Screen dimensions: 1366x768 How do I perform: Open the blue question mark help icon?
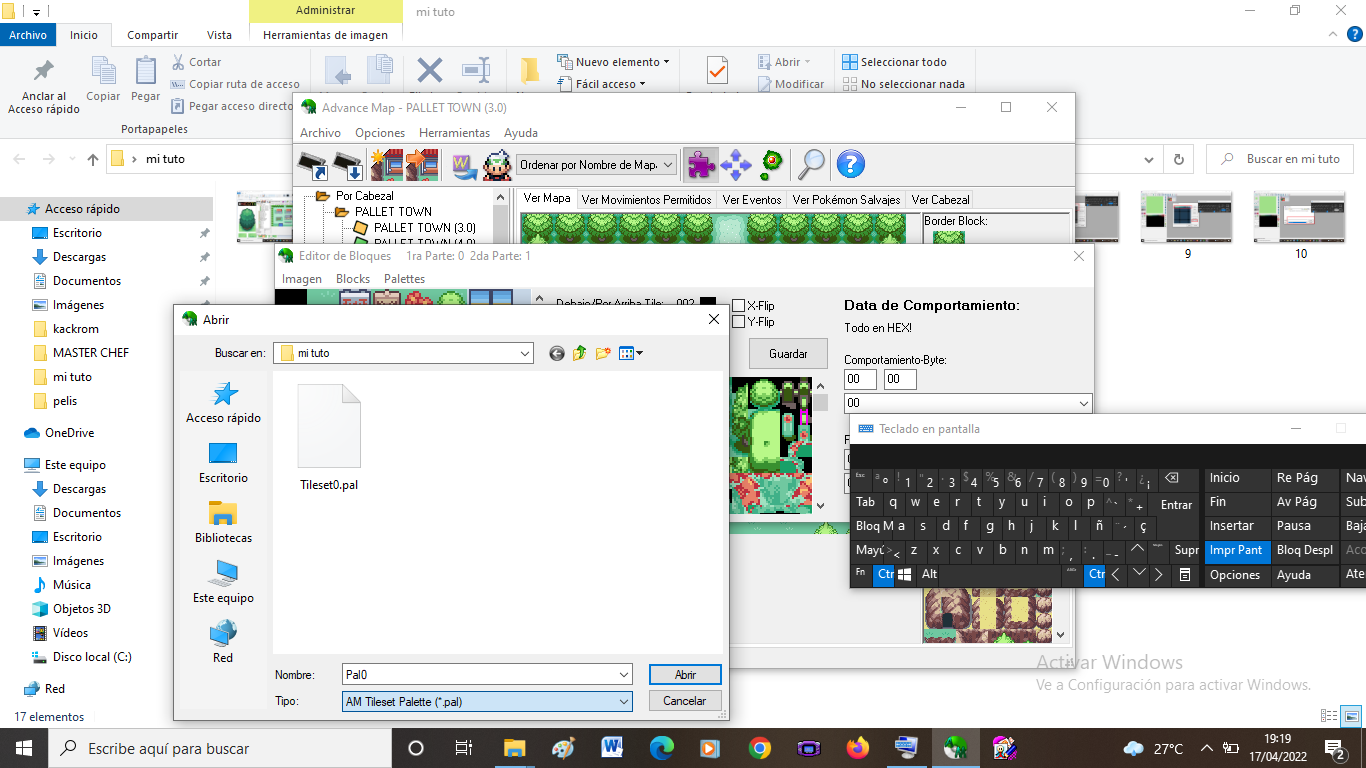click(x=850, y=164)
